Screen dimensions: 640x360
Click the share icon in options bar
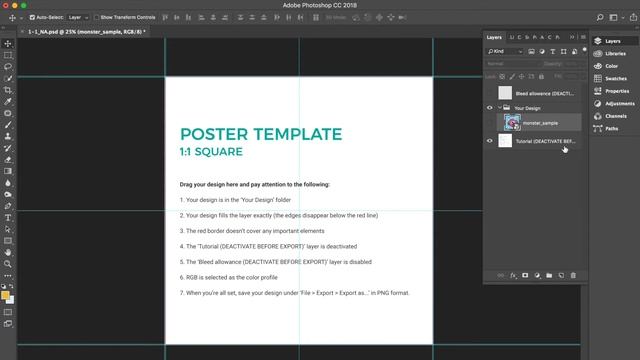[633, 18]
